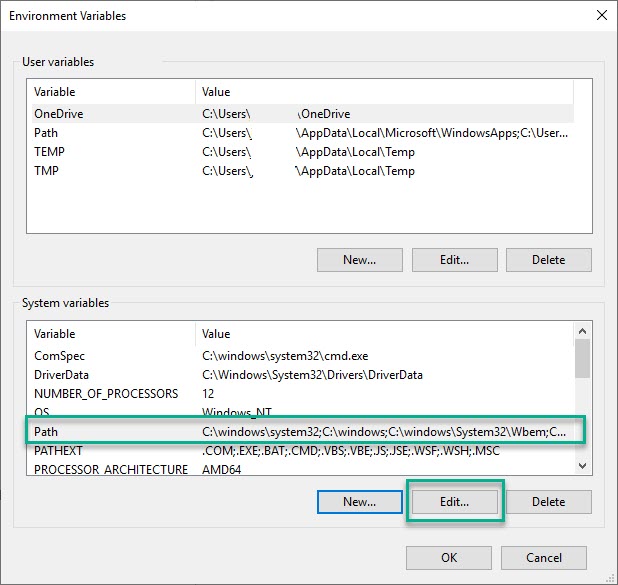
Task: Edit the selected system variable
Action: pyautogui.click(x=454, y=502)
